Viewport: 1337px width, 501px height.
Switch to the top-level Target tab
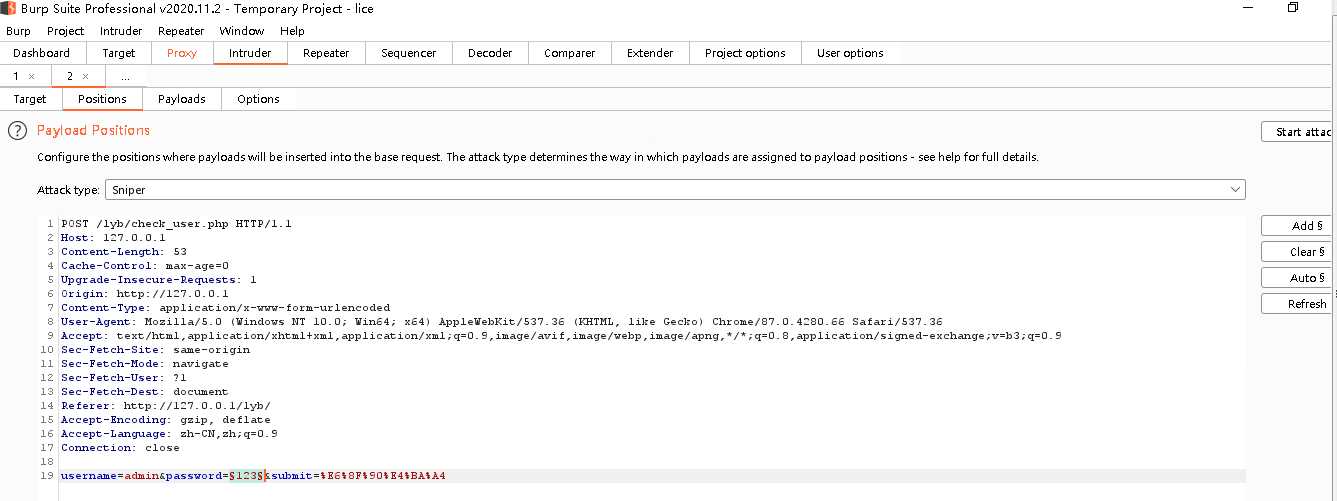point(119,53)
